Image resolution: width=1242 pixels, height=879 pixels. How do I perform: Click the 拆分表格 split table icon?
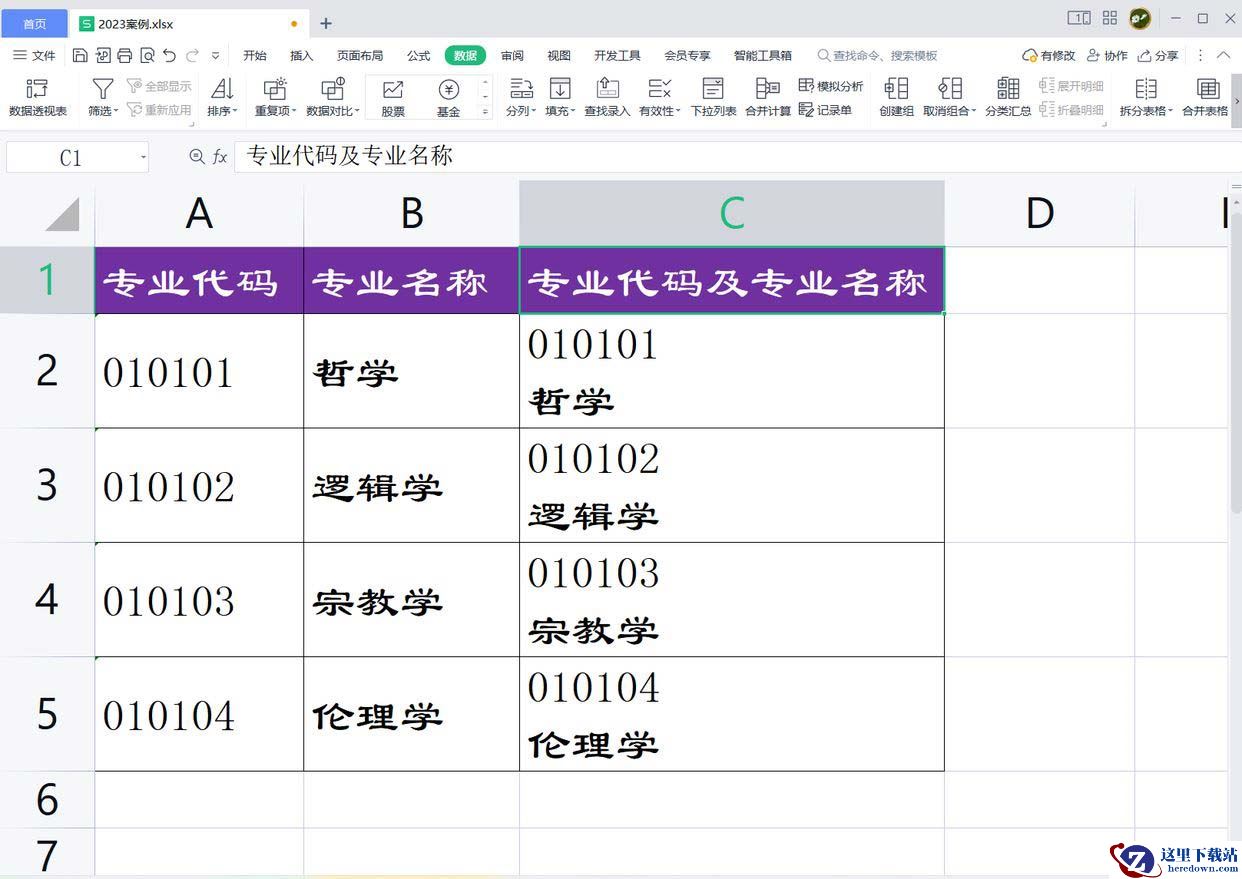pyautogui.click(x=1146, y=89)
